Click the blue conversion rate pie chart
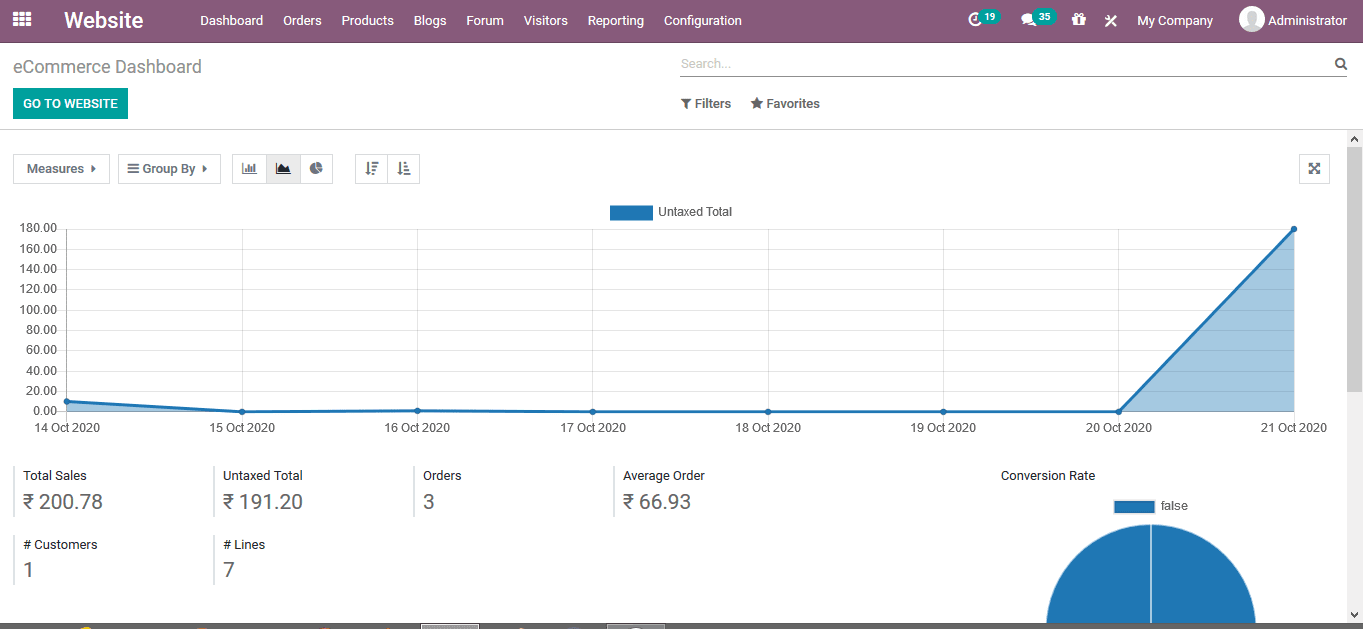 pyautogui.click(x=1151, y=575)
